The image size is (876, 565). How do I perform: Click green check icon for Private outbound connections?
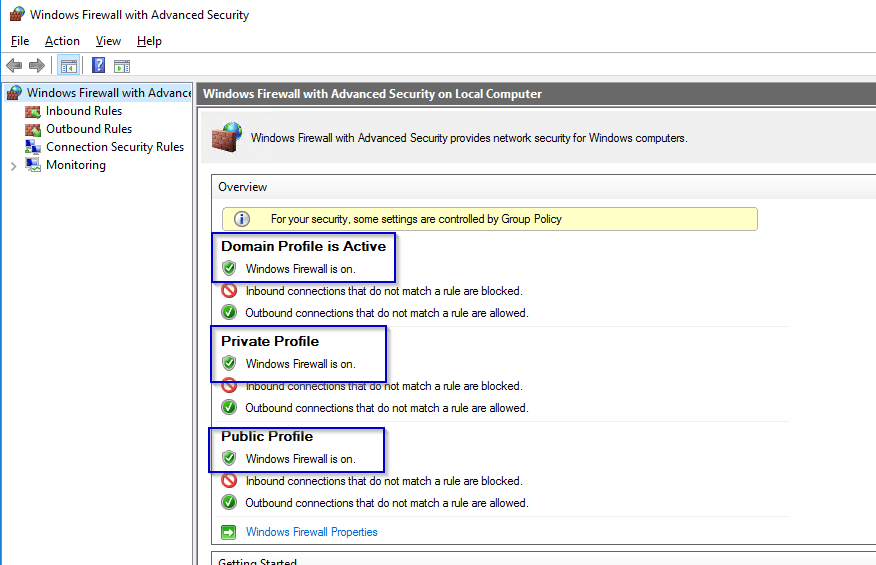point(229,407)
